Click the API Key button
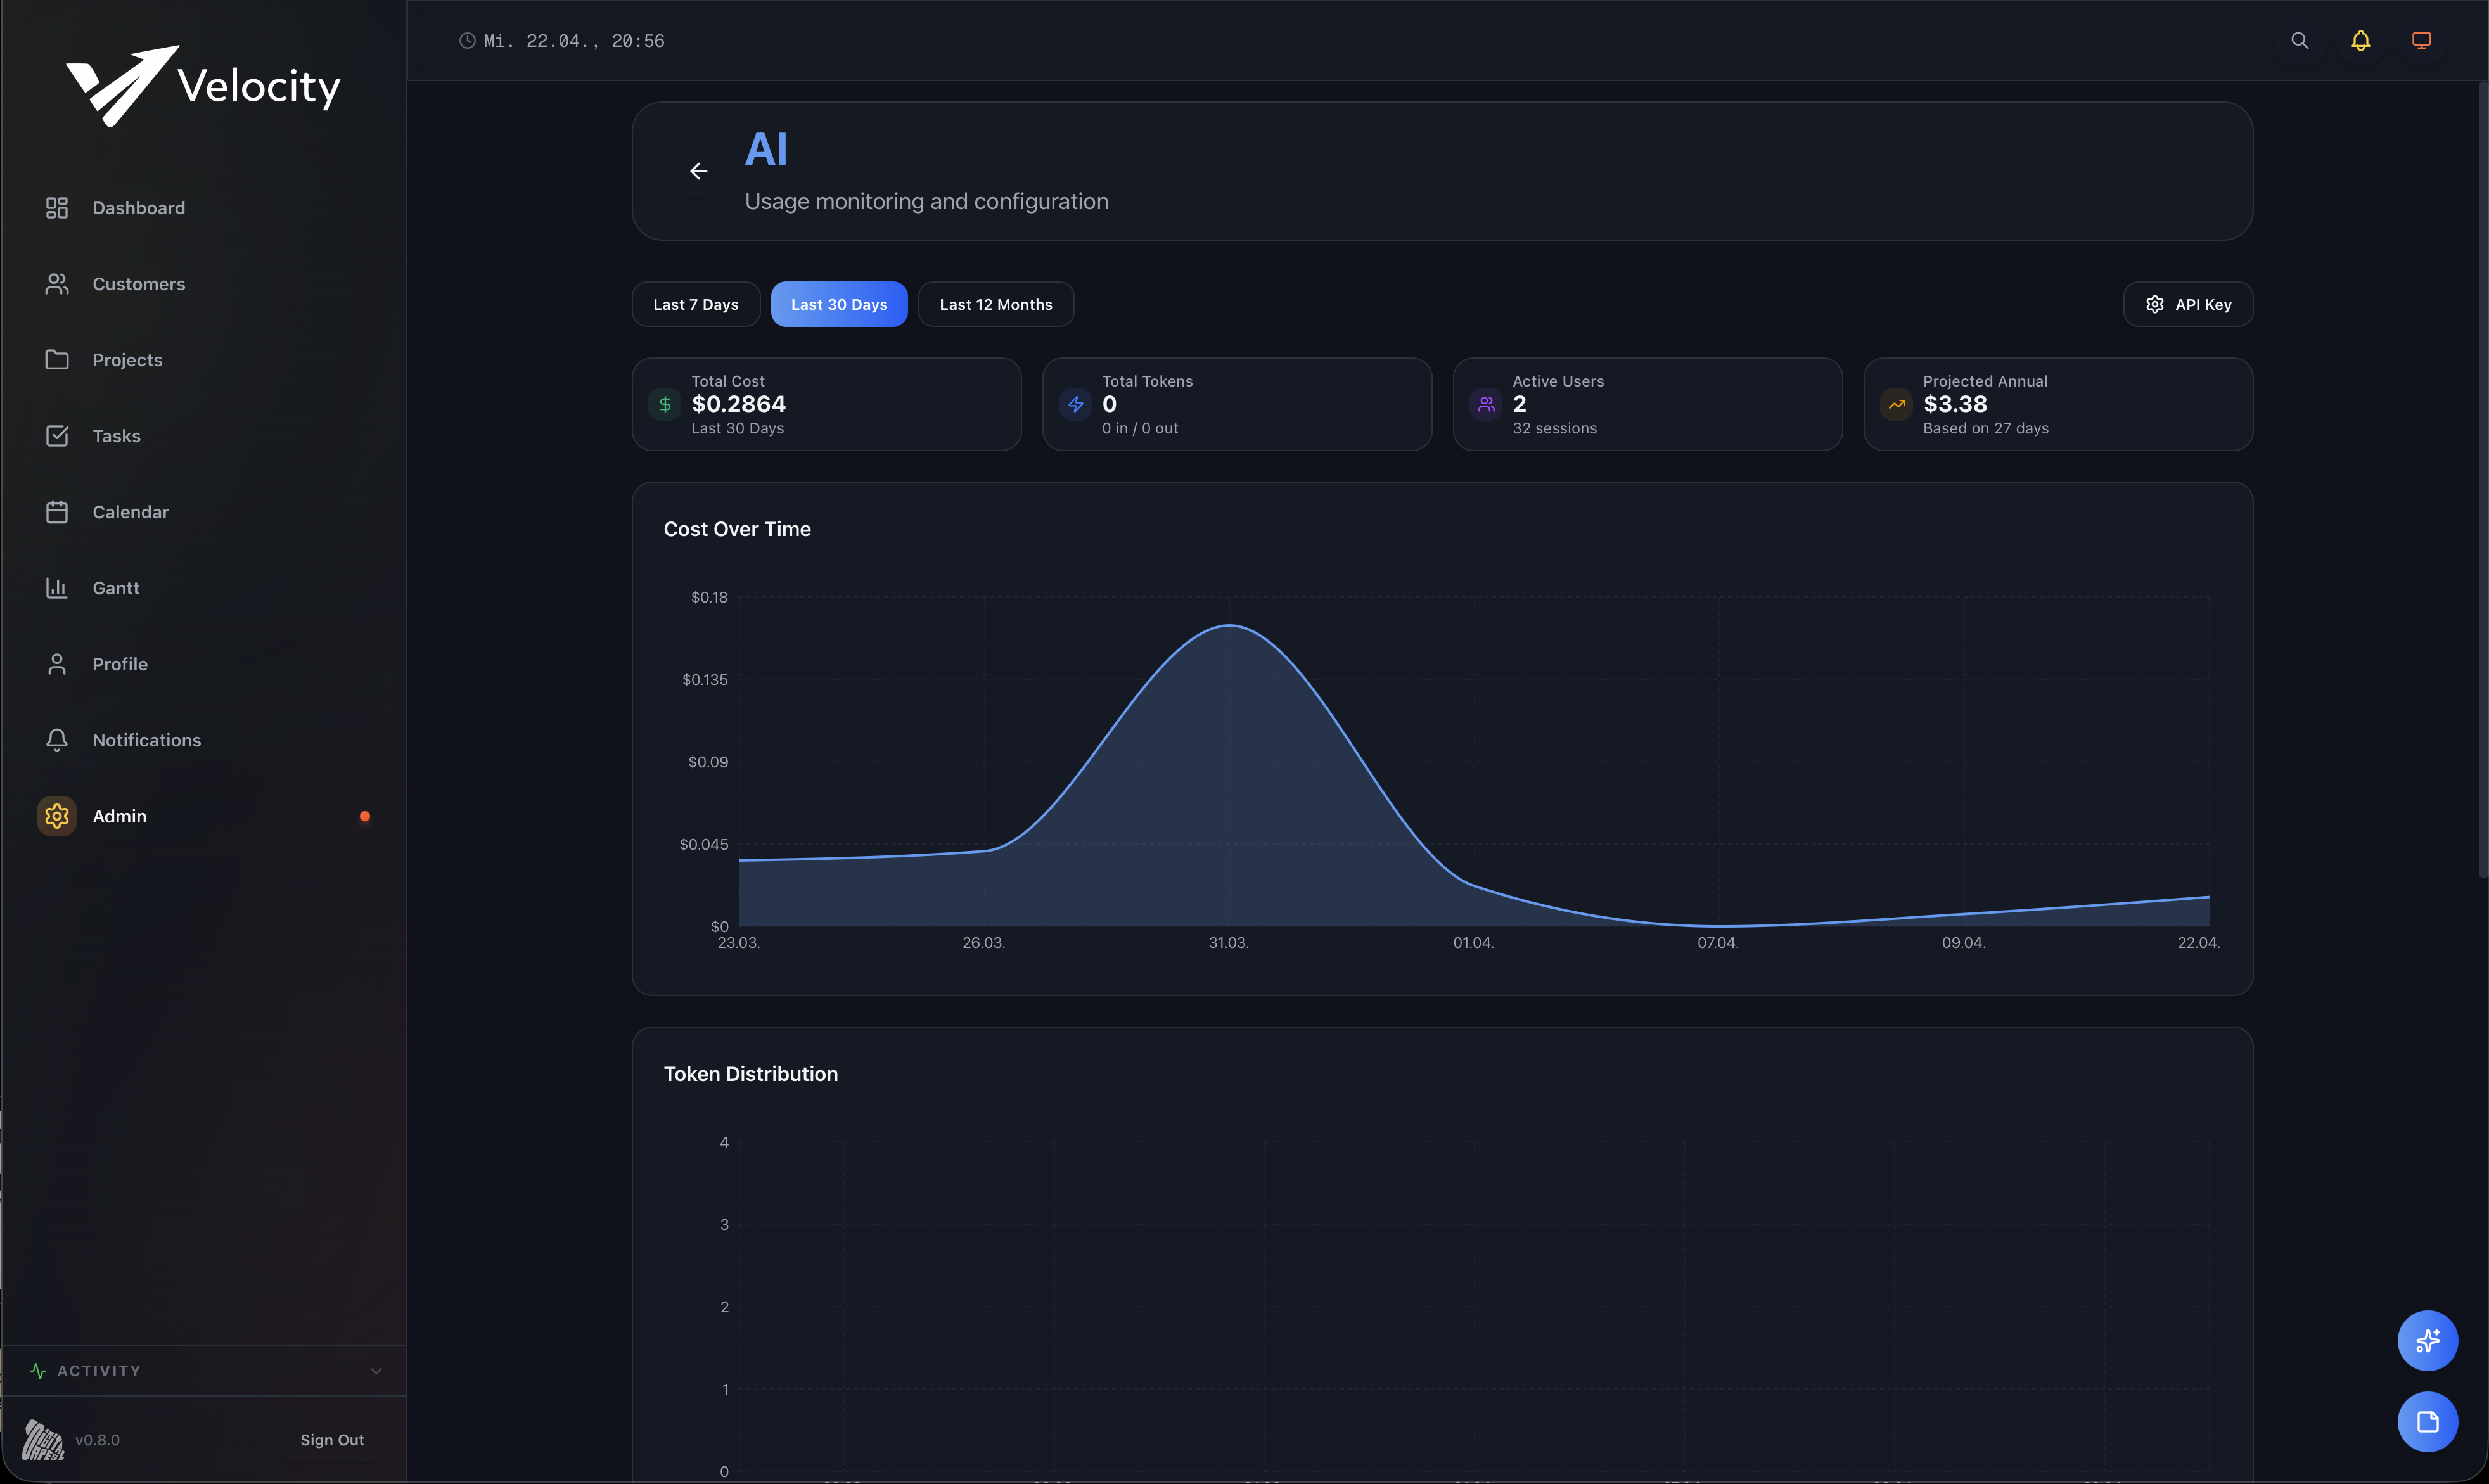 point(2188,304)
